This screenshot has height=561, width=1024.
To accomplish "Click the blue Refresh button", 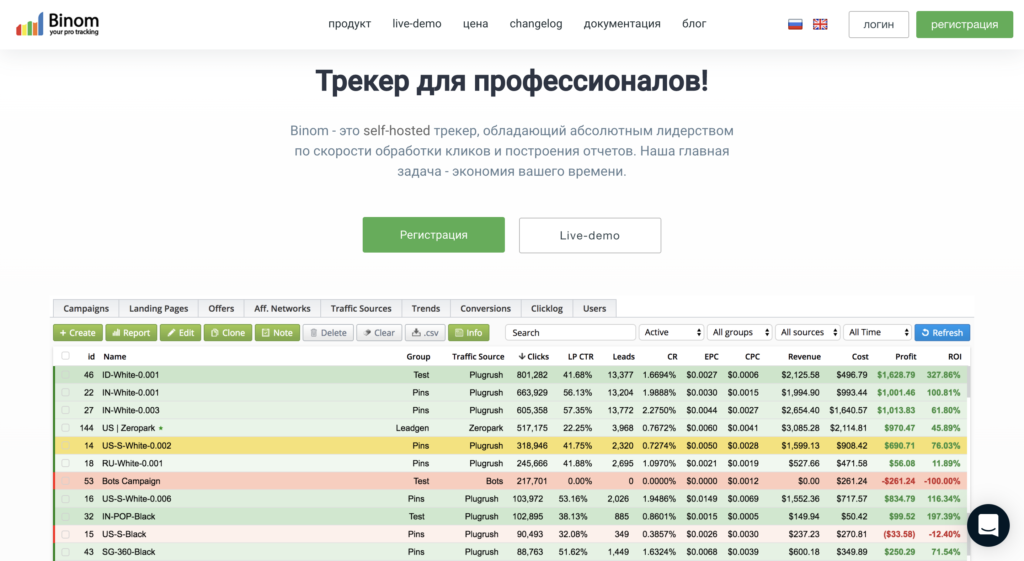I will [x=942, y=332].
